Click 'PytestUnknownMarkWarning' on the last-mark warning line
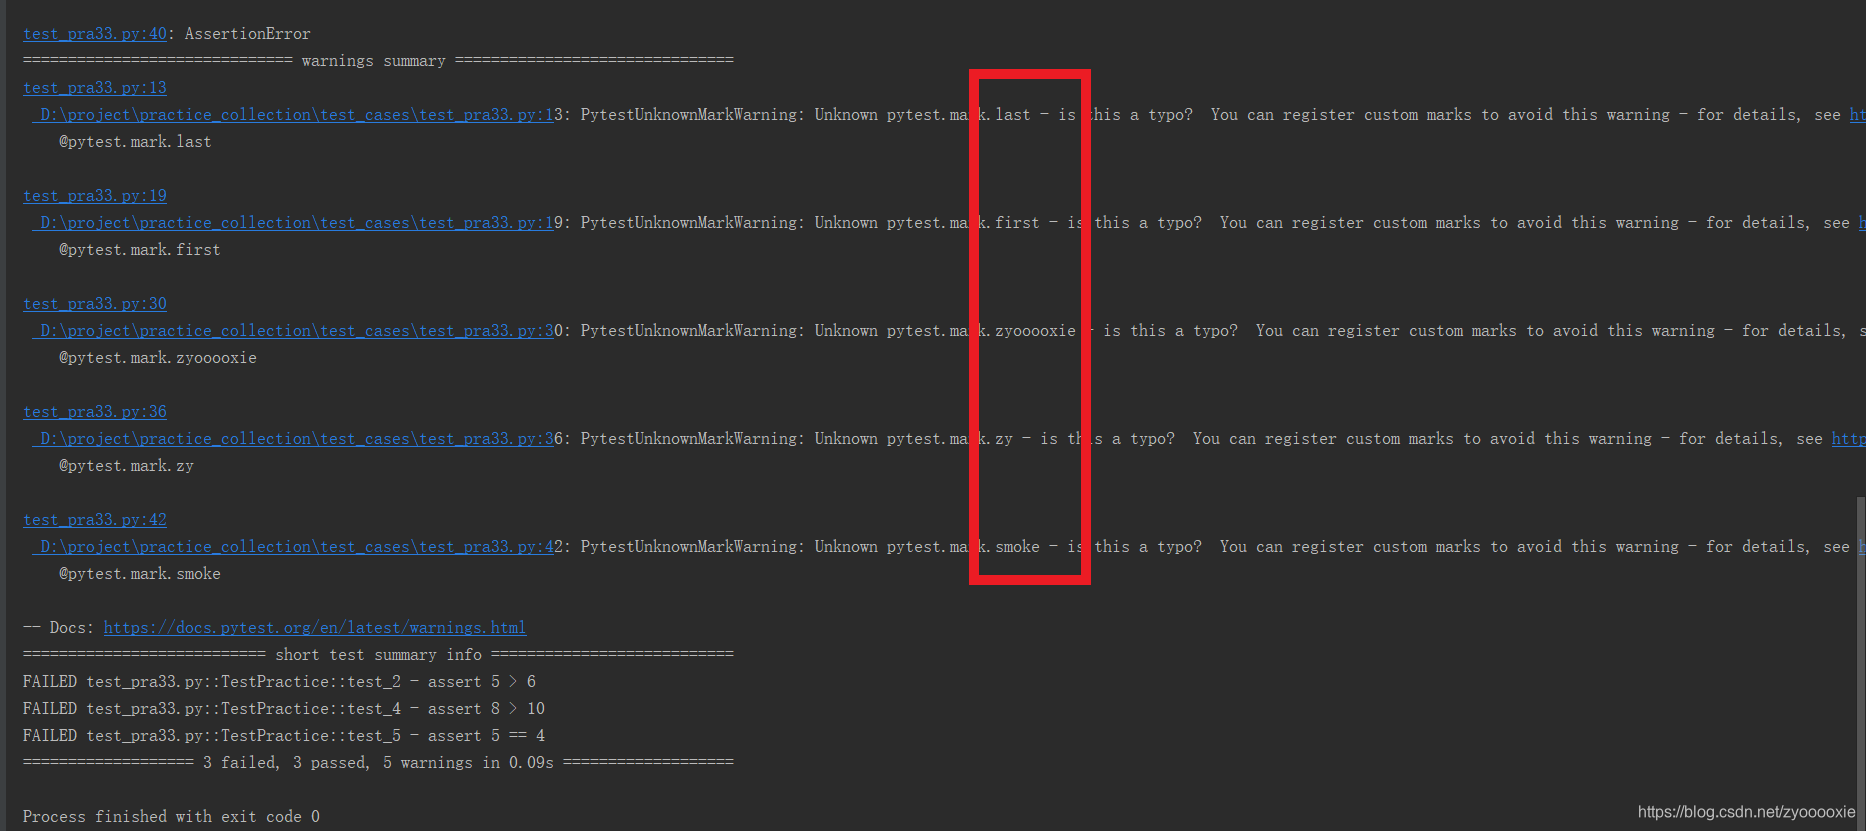 click(x=689, y=115)
